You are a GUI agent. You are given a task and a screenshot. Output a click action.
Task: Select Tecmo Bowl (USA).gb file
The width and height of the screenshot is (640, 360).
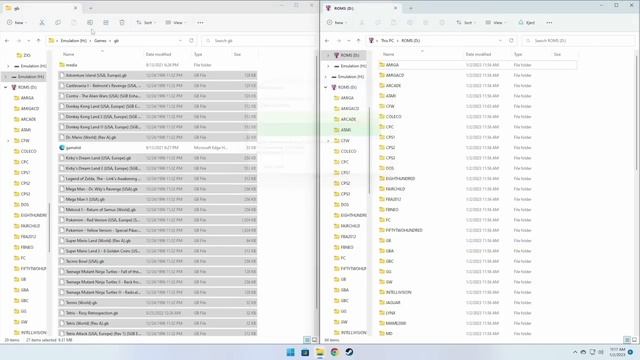(x=157, y=261)
